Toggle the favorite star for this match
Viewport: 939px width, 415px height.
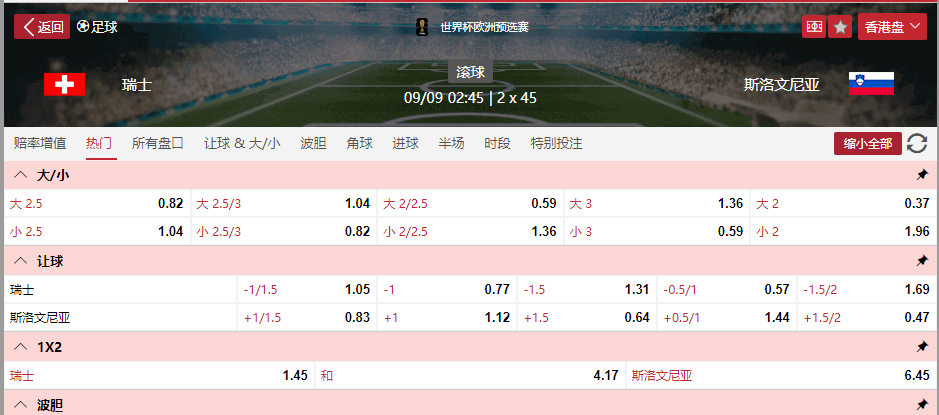pyautogui.click(x=841, y=27)
